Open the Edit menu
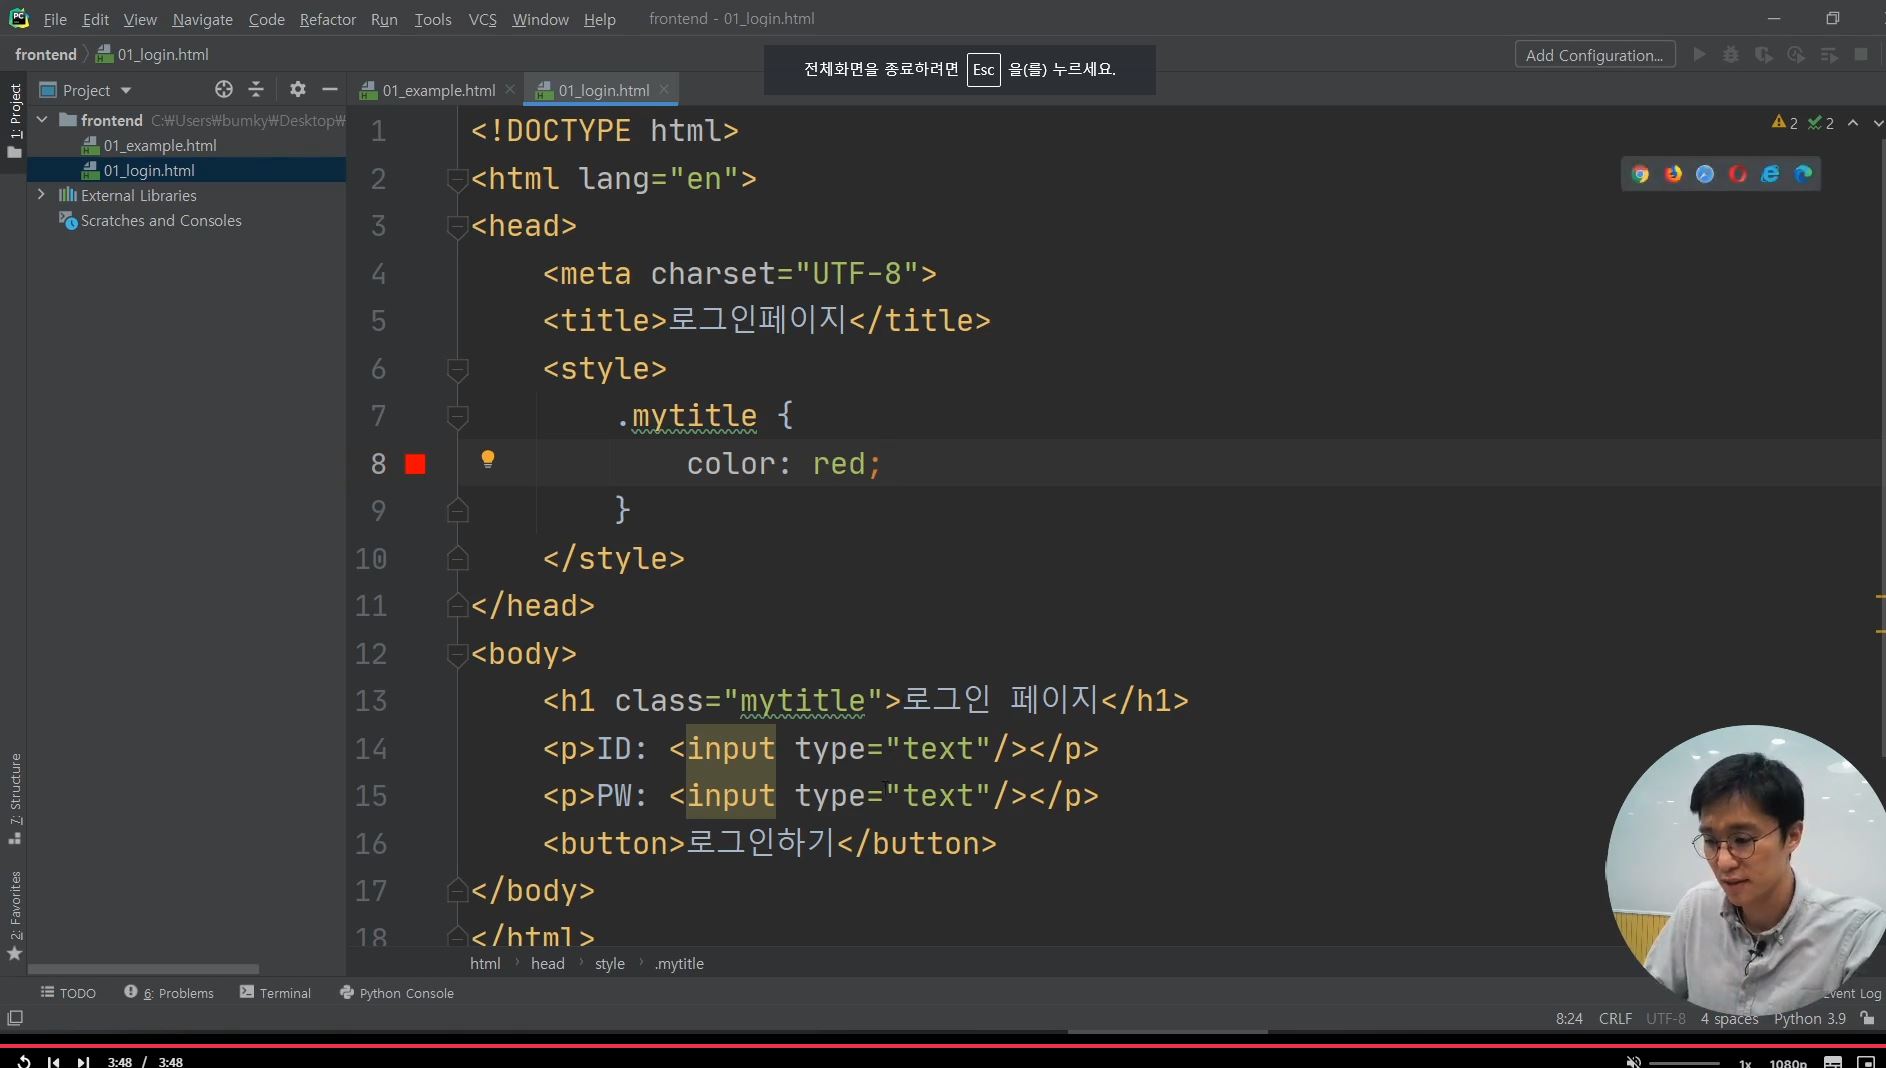This screenshot has width=1886, height=1068. (x=96, y=19)
